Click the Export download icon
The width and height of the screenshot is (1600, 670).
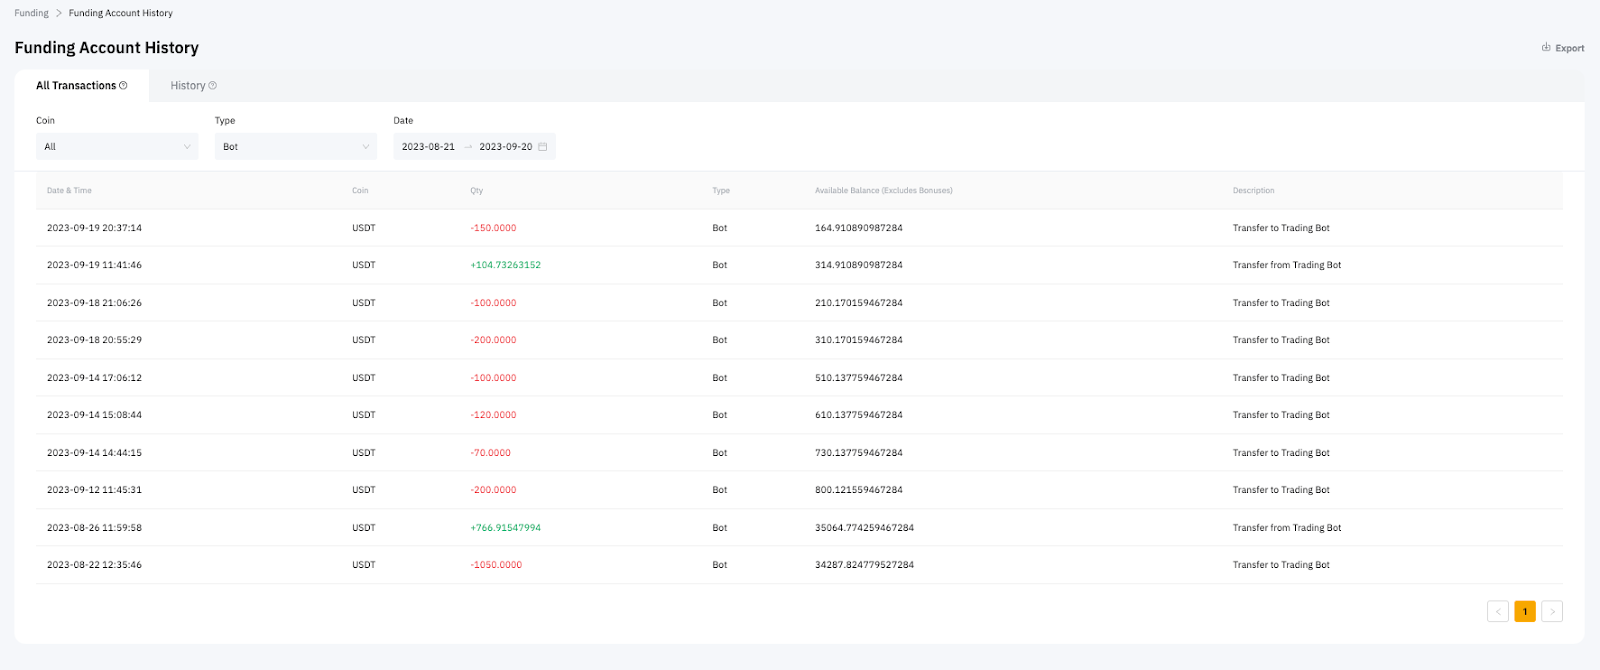click(1546, 47)
